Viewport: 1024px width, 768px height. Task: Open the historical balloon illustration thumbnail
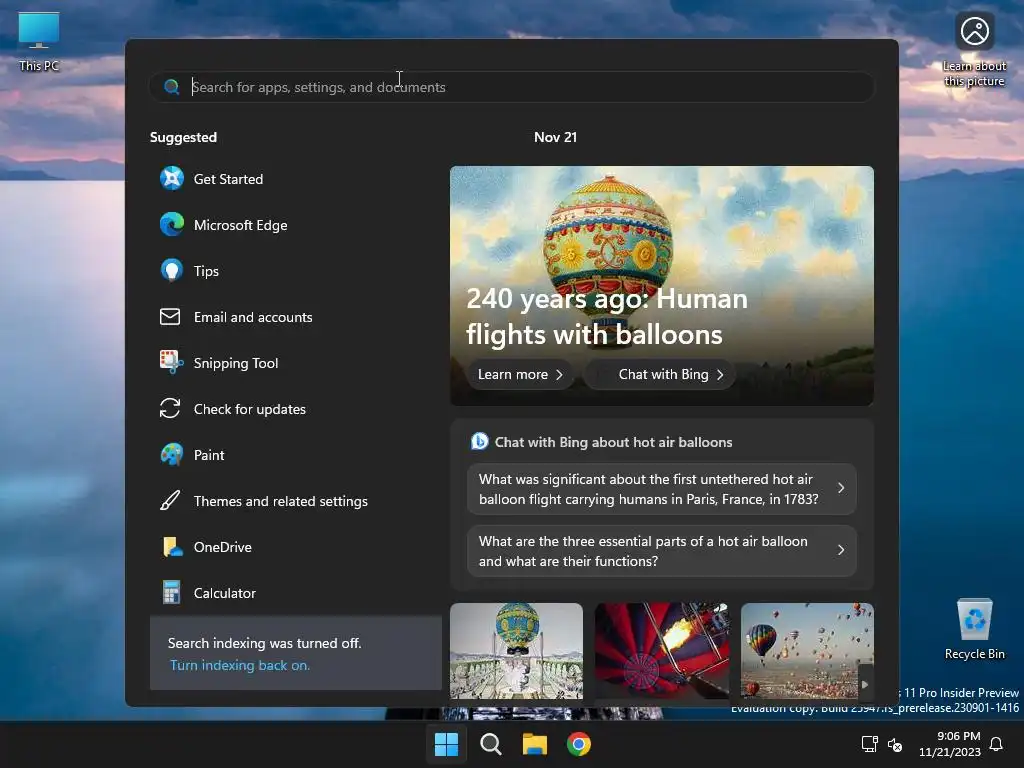pyautogui.click(x=516, y=650)
